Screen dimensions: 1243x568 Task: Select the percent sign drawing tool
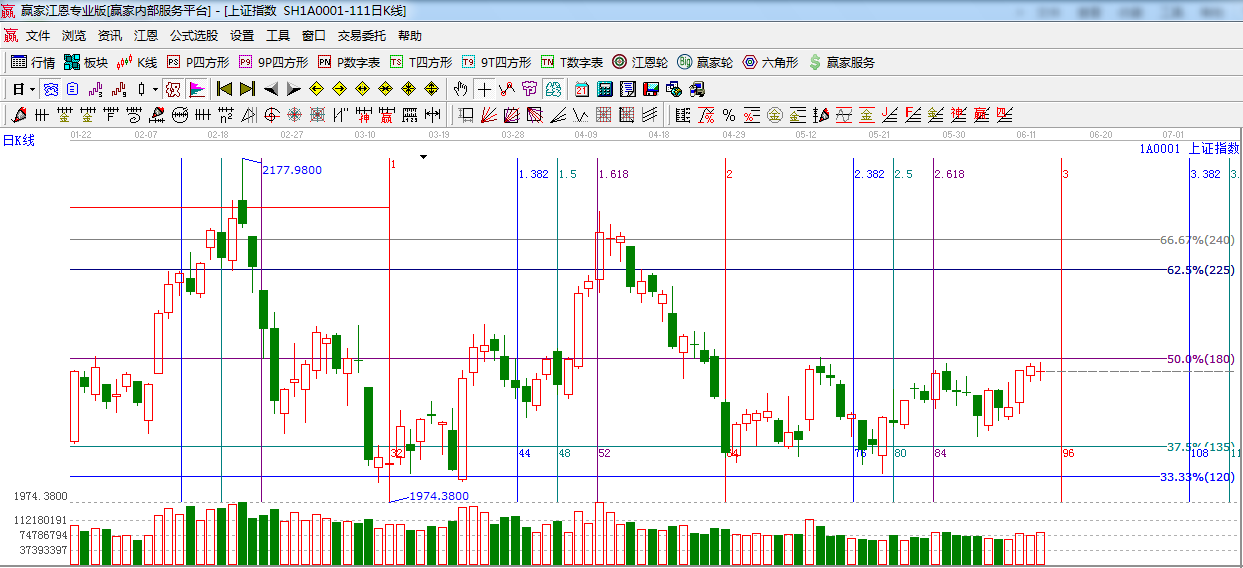[x=729, y=115]
